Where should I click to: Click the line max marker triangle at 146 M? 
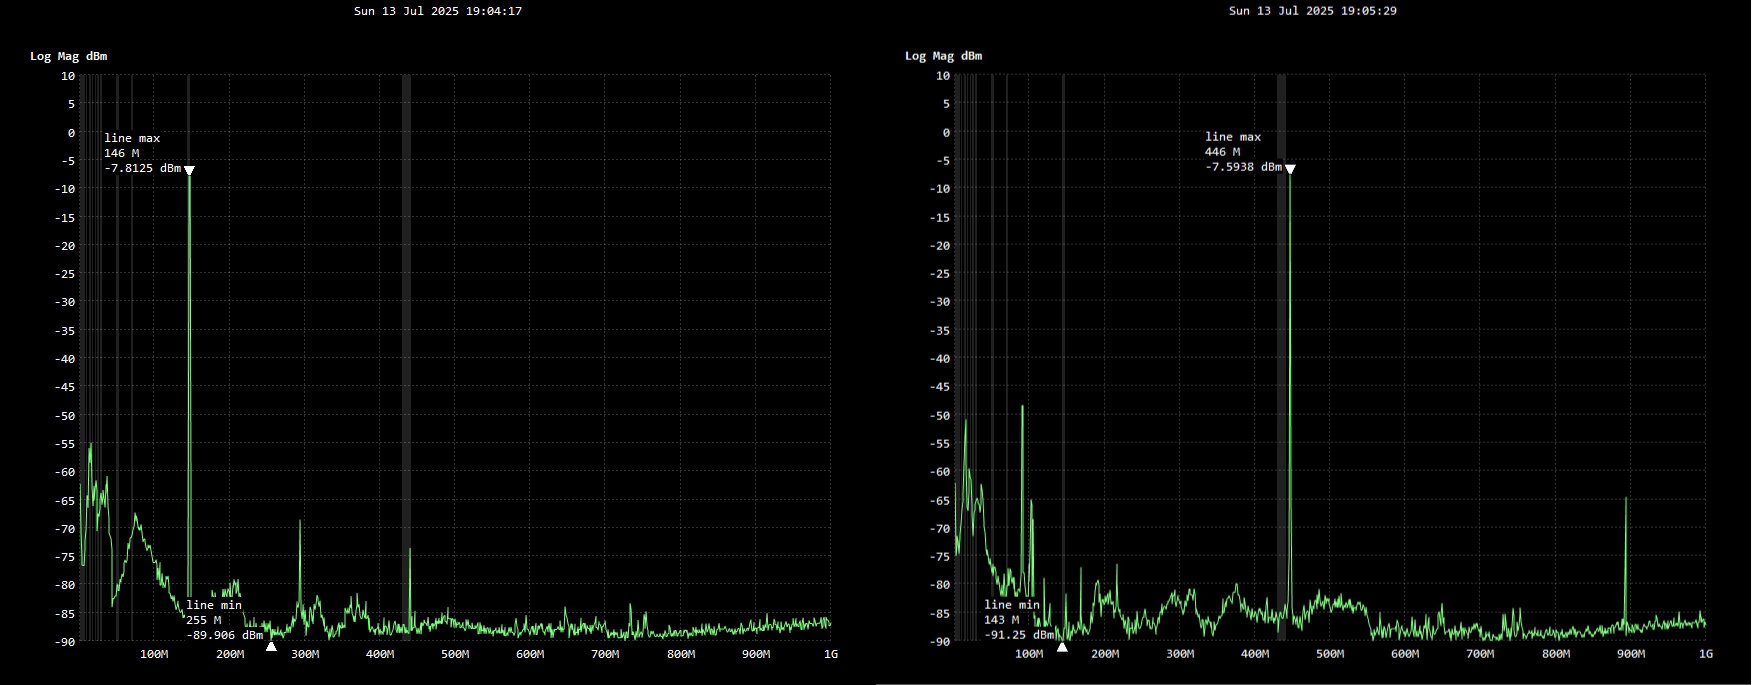[x=189, y=170]
